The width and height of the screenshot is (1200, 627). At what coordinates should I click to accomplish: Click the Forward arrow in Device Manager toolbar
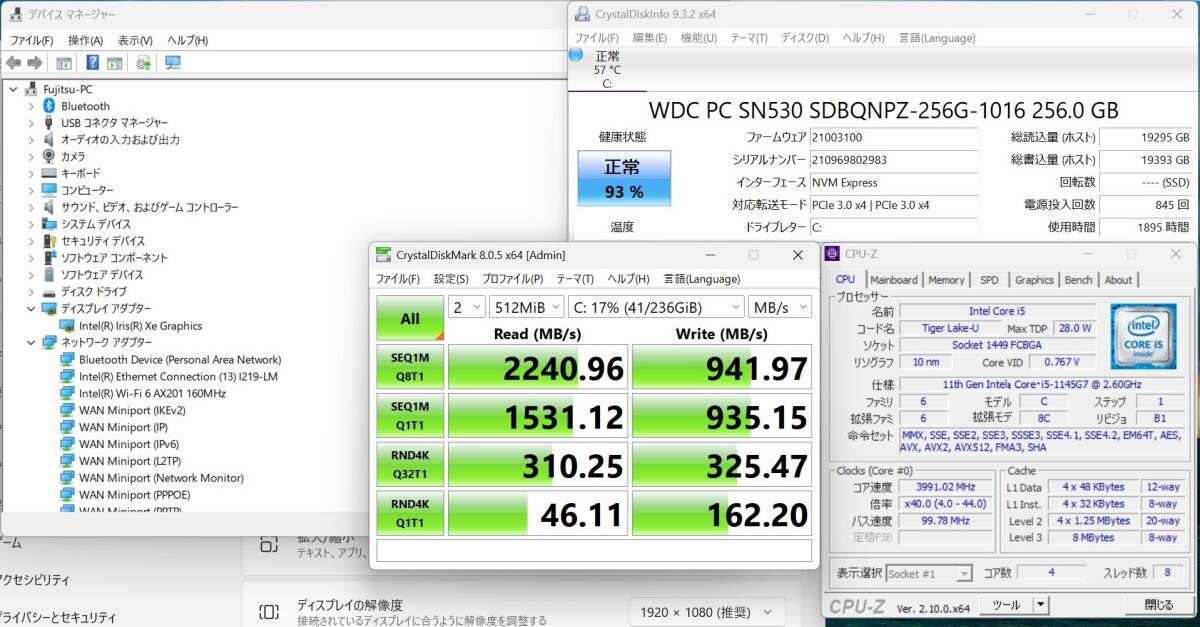[x=34, y=63]
